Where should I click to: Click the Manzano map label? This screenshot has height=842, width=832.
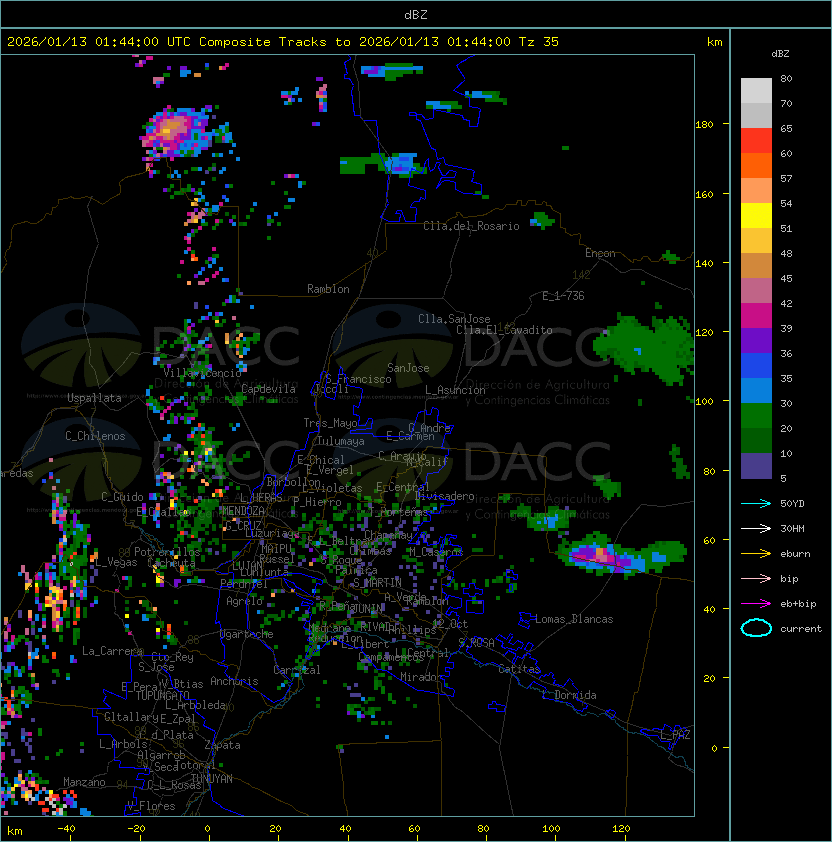click(84, 782)
